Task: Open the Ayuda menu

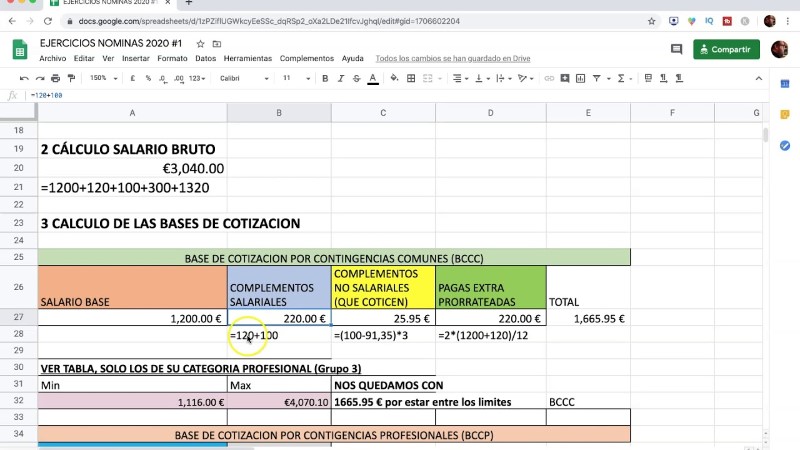Action: 353,59
